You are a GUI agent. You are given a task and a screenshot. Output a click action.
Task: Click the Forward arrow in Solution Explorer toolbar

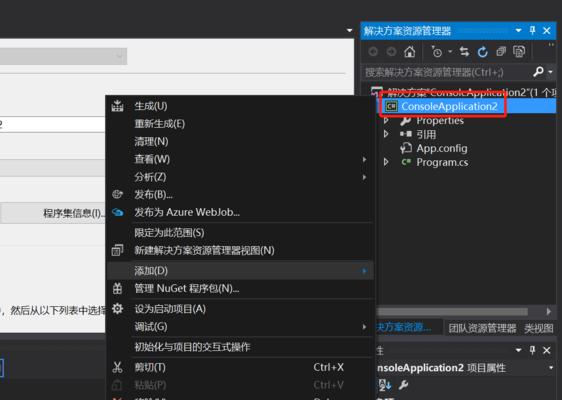pyautogui.click(x=391, y=52)
